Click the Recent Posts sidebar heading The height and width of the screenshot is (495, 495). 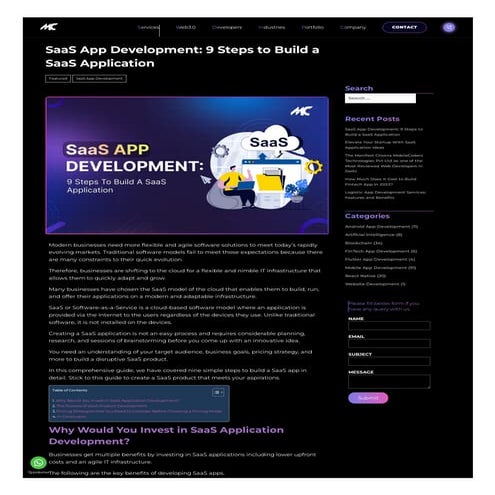click(x=372, y=119)
